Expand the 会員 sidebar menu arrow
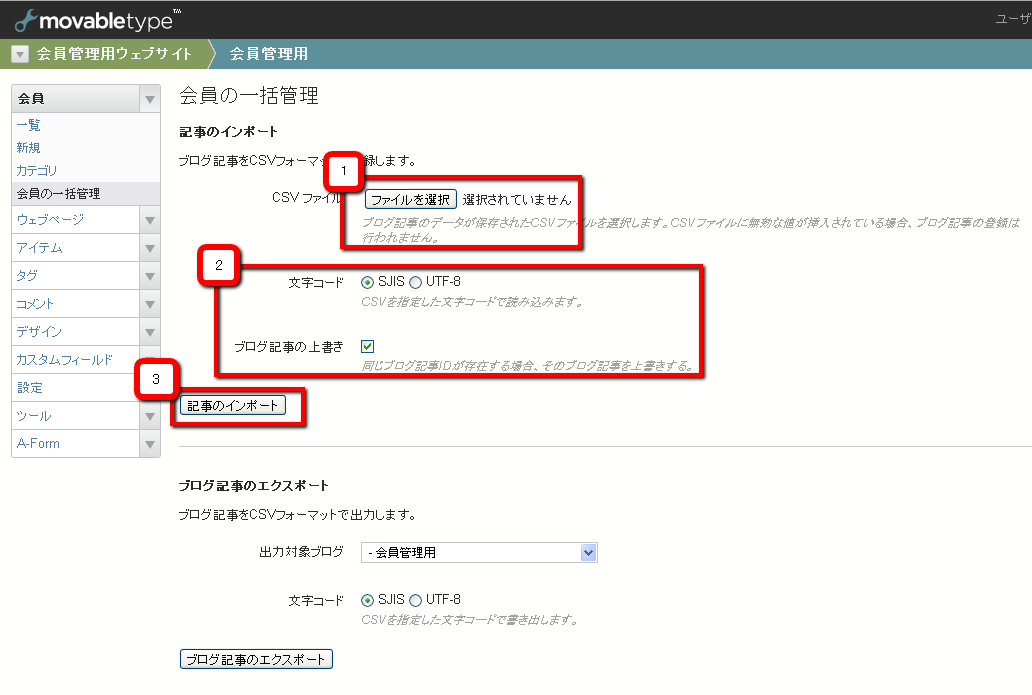Viewport: 1032px width, 695px height. [x=150, y=99]
